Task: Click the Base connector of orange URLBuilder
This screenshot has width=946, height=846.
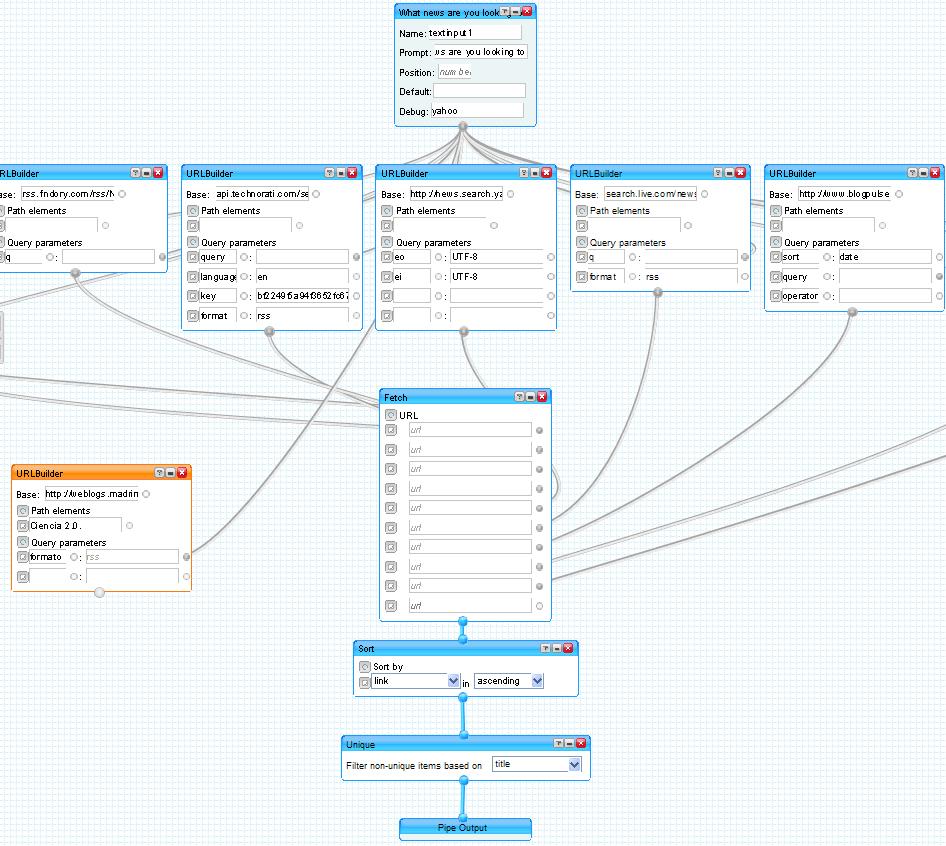Action: (x=146, y=494)
